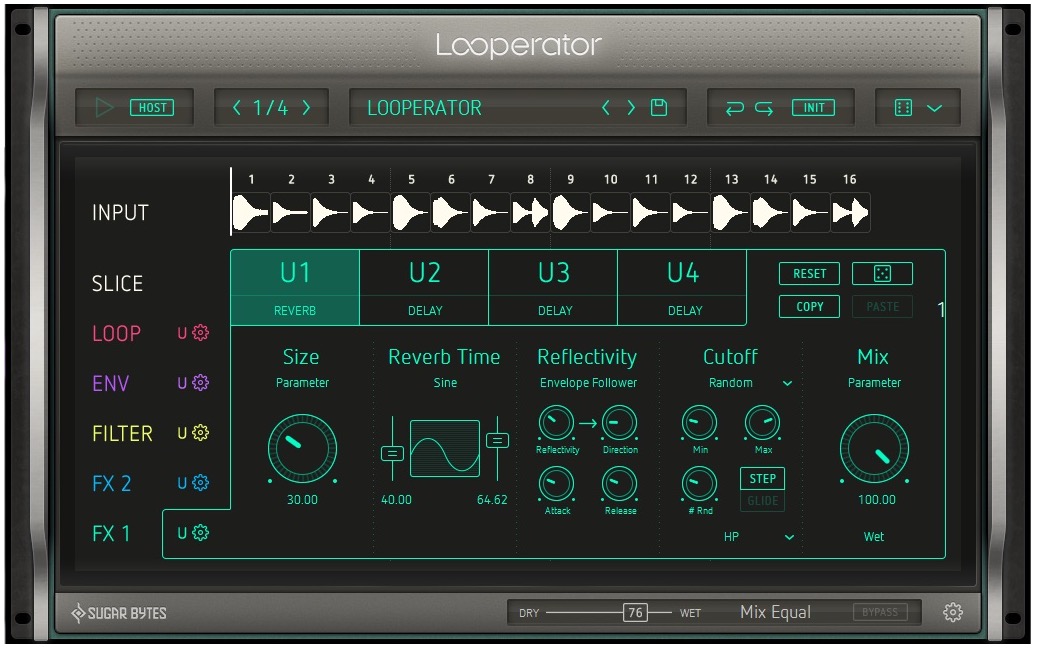Click the Mix Equal label
1038x649 pixels.
click(x=775, y=613)
